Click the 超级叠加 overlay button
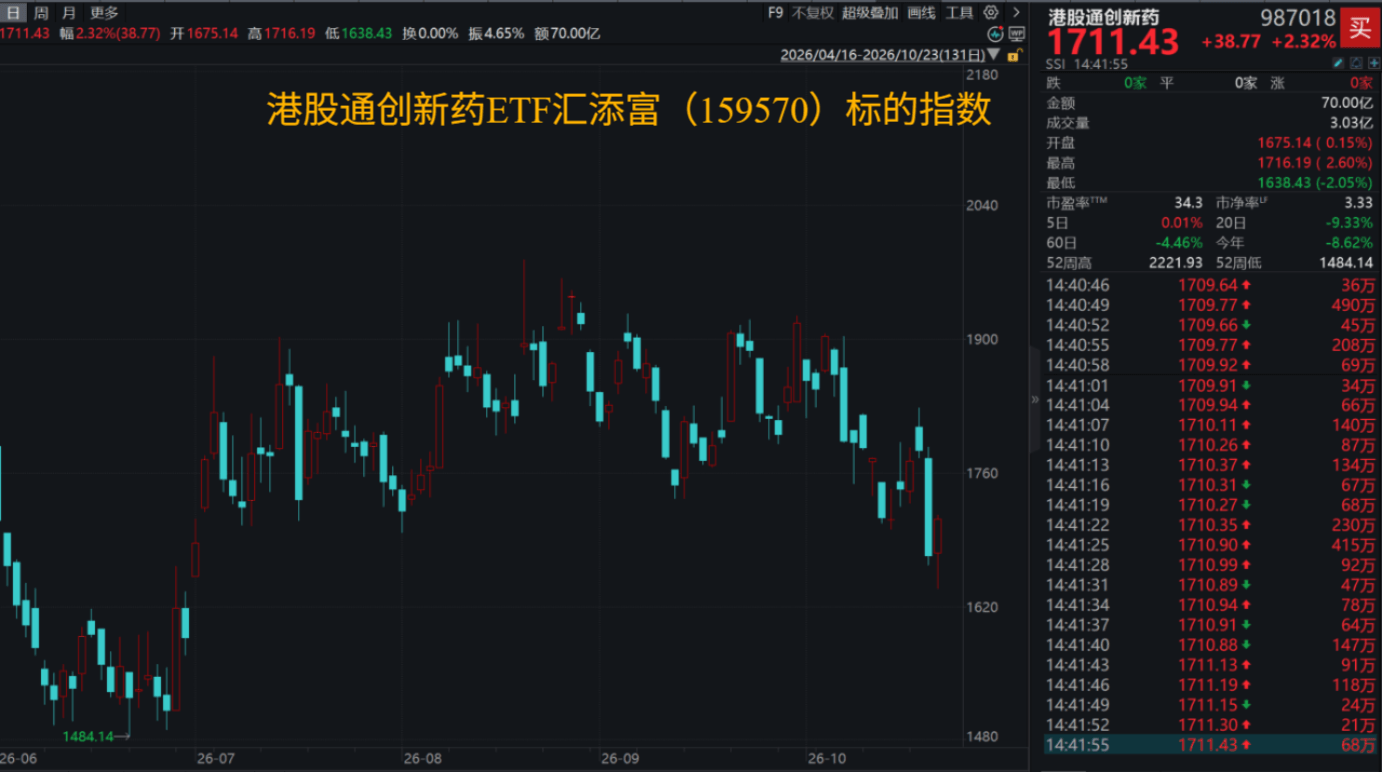This screenshot has width=1382, height=772. pos(870,12)
